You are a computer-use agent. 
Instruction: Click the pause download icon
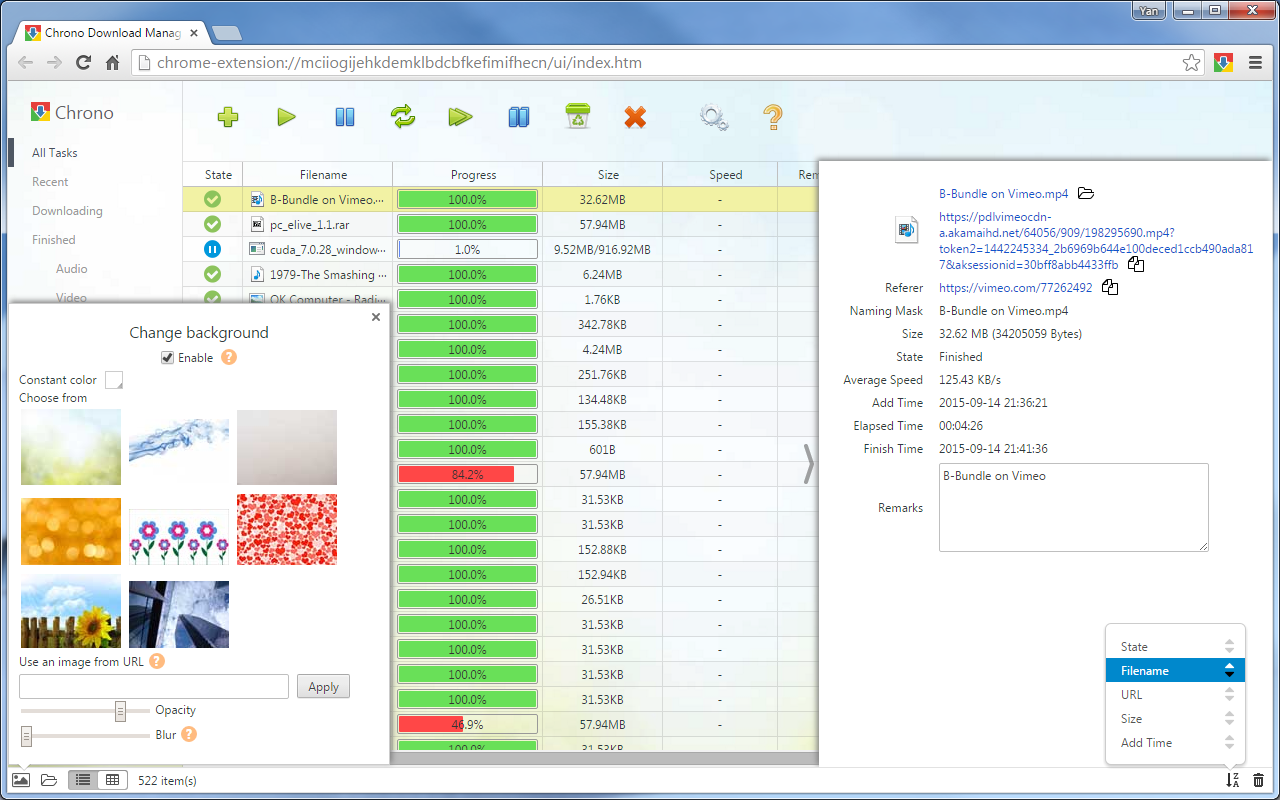[344, 117]
